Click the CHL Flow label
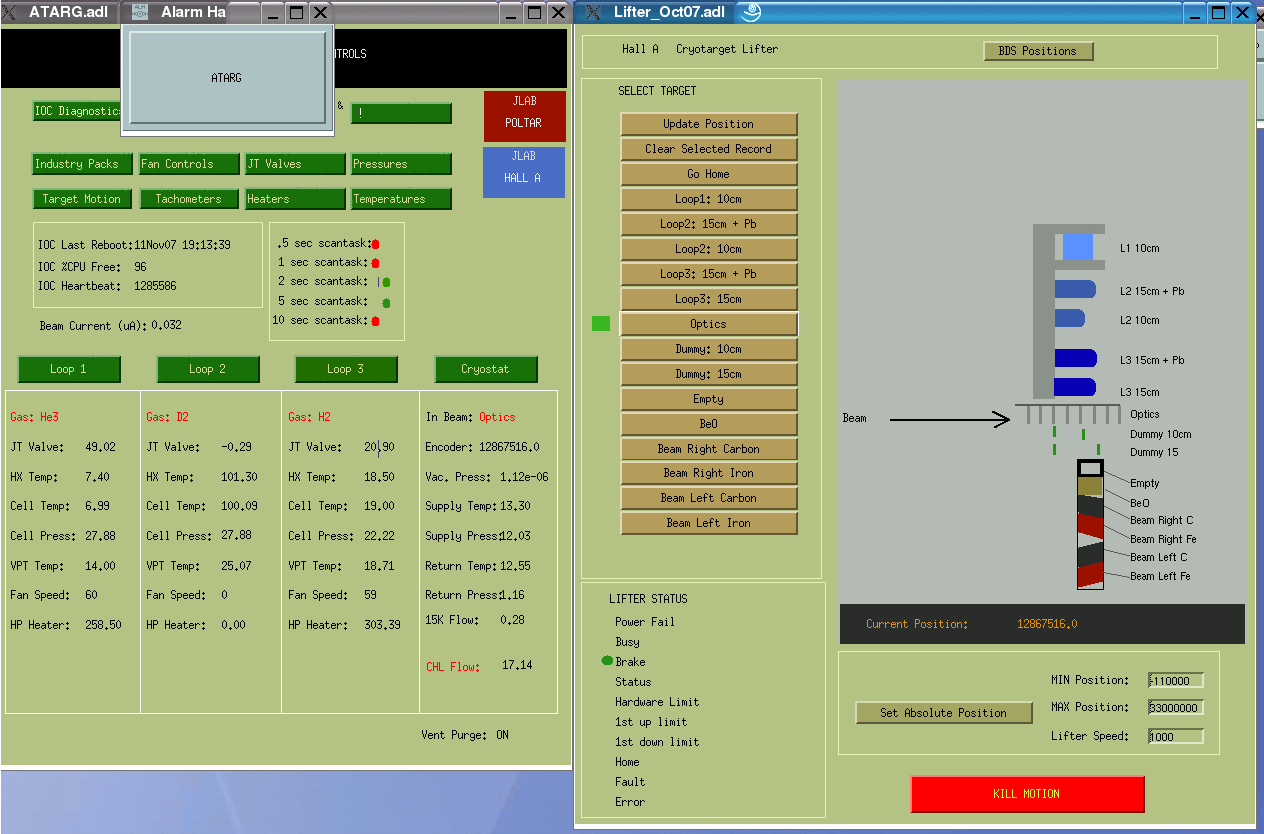Screen dimensions: 1264x834 pyautogui.click(x=453, y=666)
